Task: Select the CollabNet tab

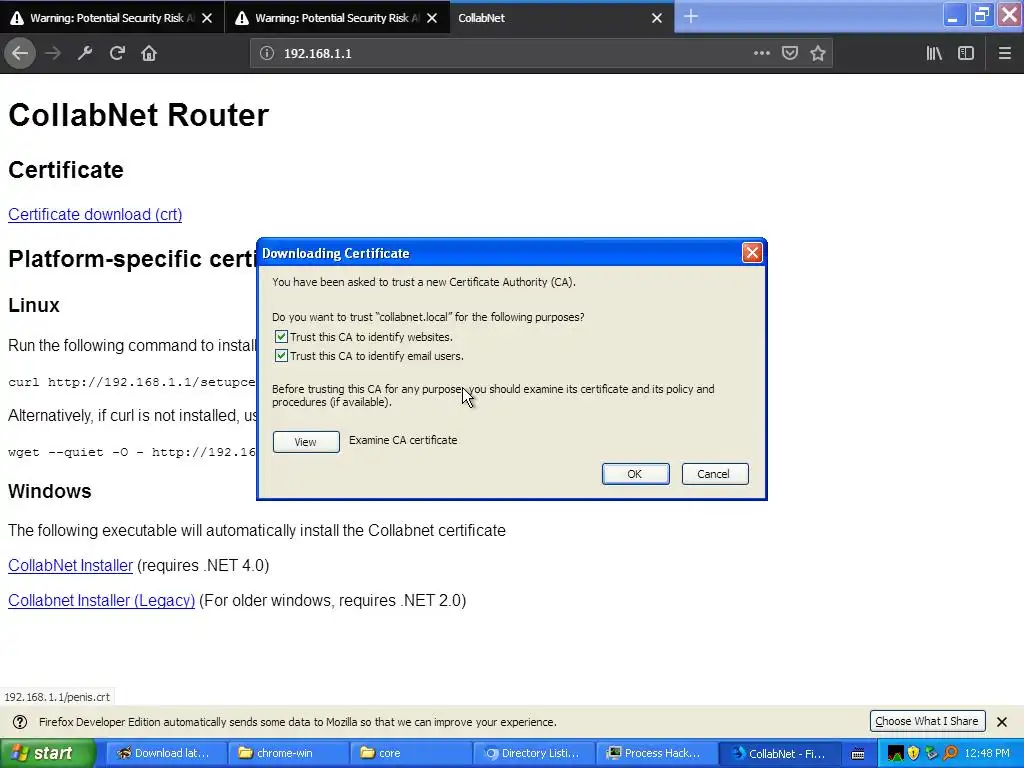Action: click(x=562, y=18)
